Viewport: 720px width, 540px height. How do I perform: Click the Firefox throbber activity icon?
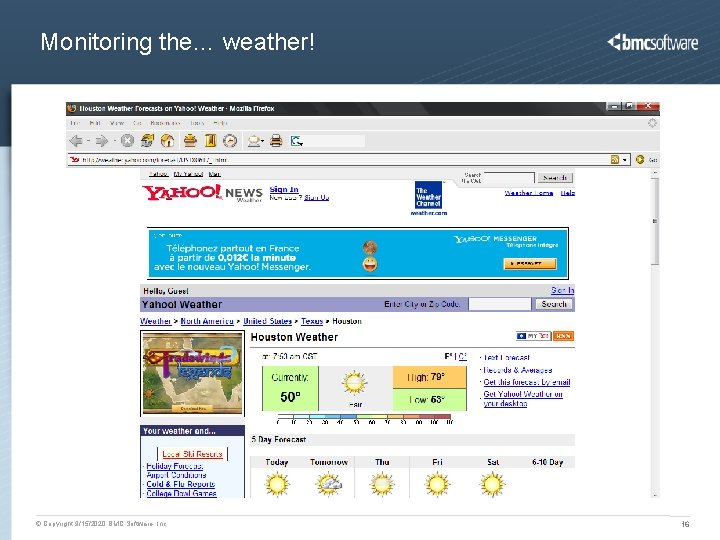(x=652, y=123)
